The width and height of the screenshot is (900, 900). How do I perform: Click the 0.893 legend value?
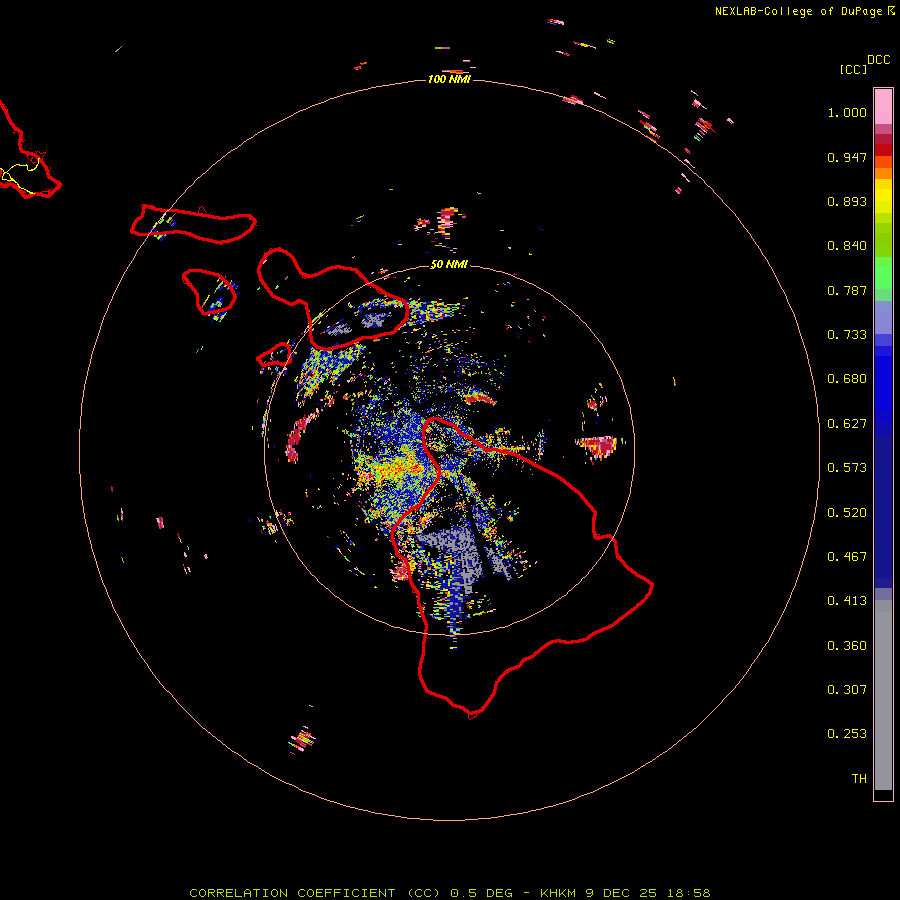pos(847,201)
